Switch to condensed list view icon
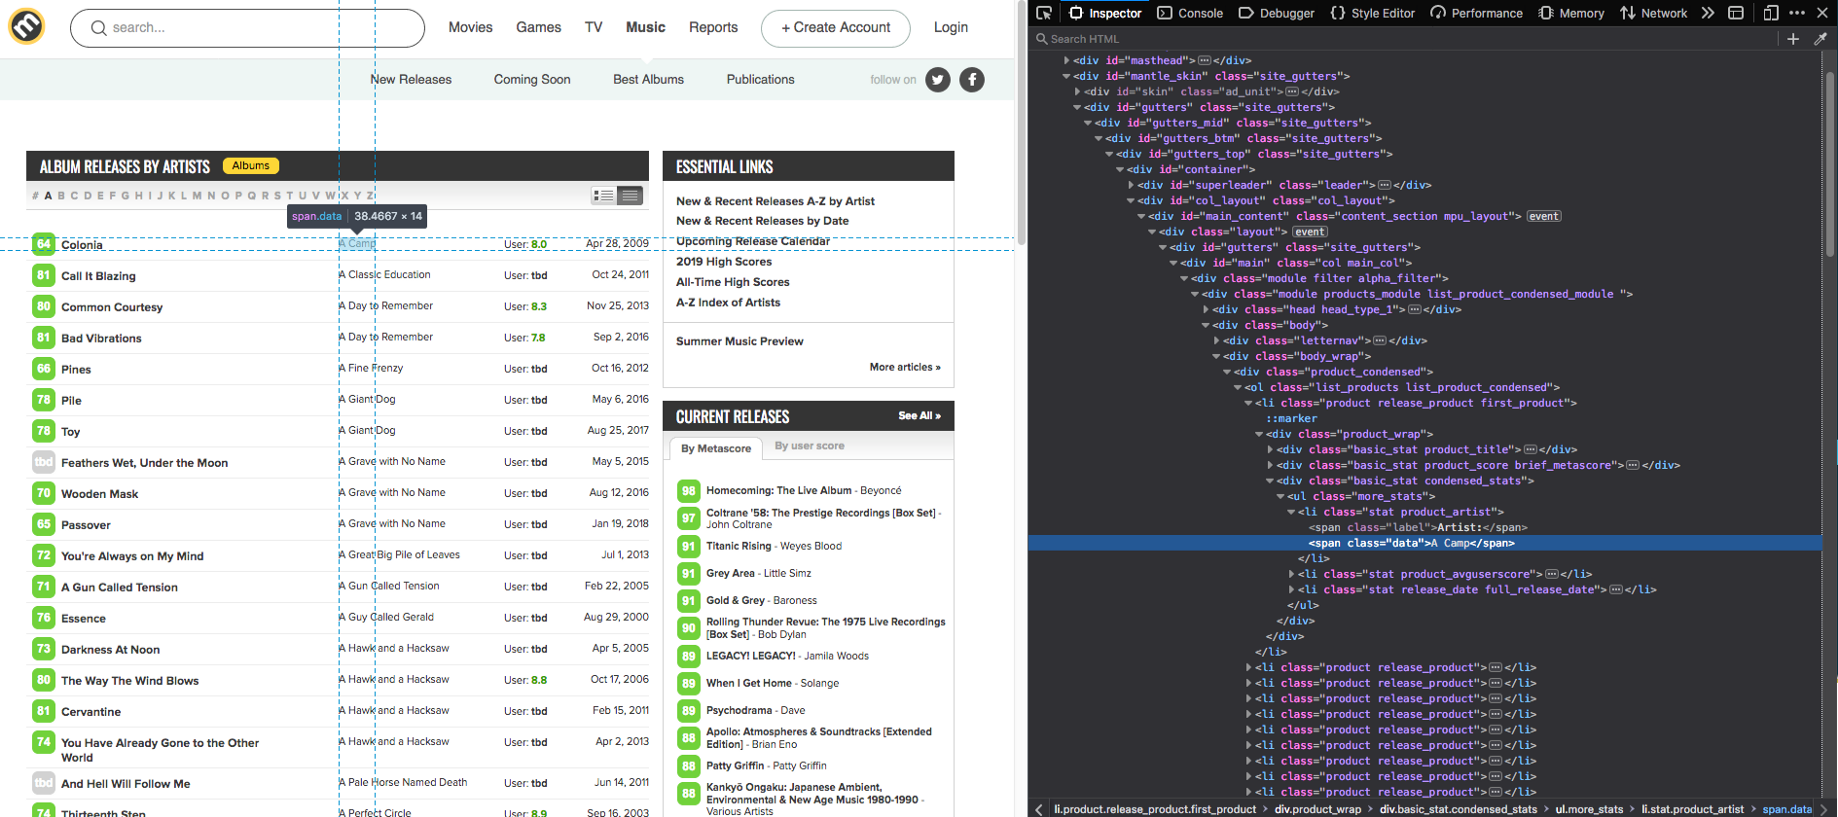 tap(630, 196)
